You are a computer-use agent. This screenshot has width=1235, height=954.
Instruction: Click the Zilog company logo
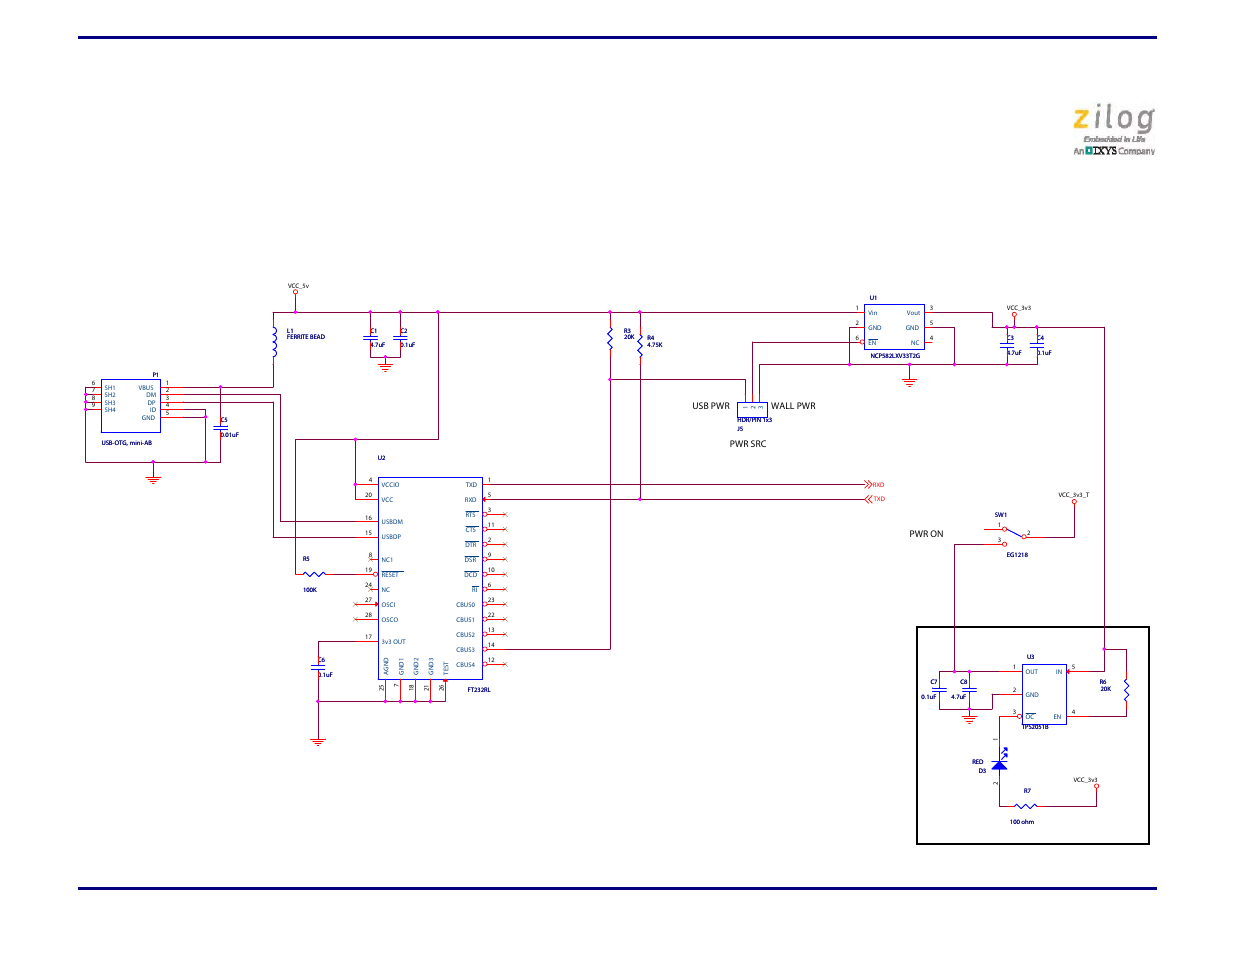(x=1114, y=131)
